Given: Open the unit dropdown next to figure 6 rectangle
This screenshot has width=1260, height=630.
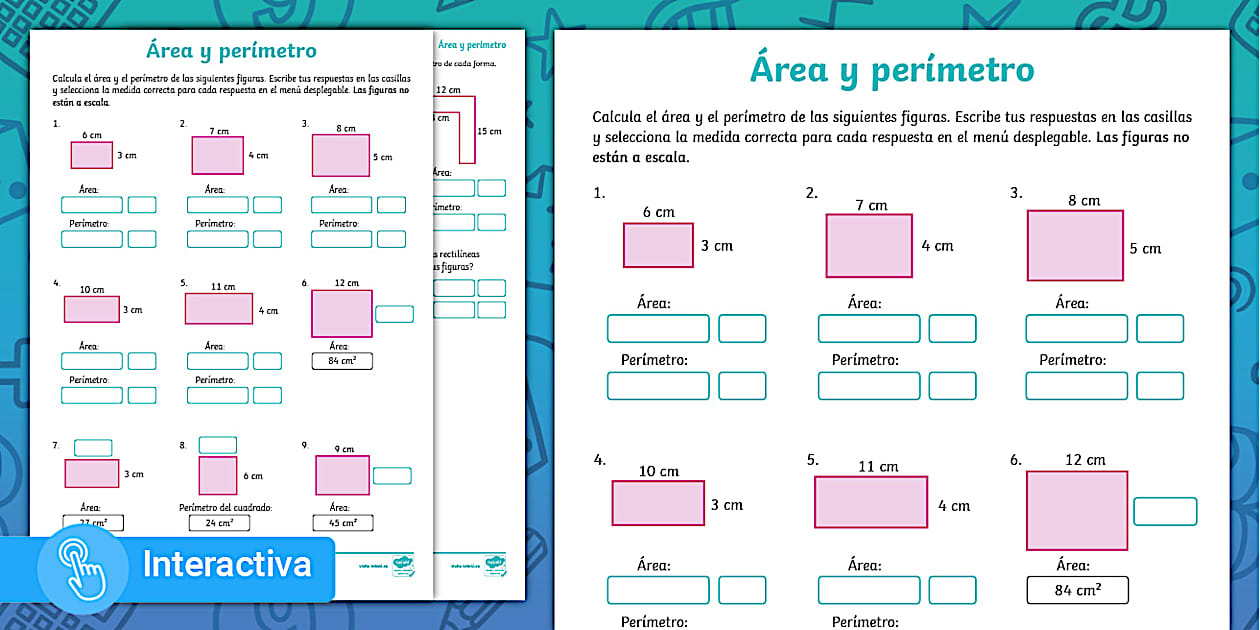Looking at the screenshot, I should [x=1164, y=511].
